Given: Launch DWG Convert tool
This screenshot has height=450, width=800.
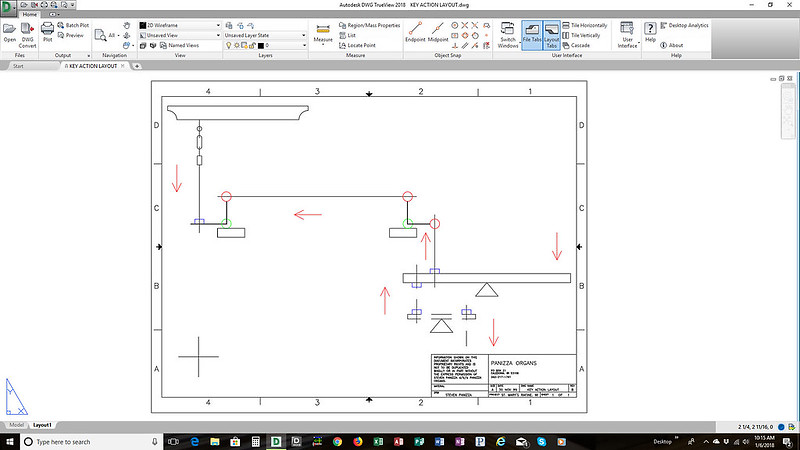Looking at the screenshot, I should point(27,28).
